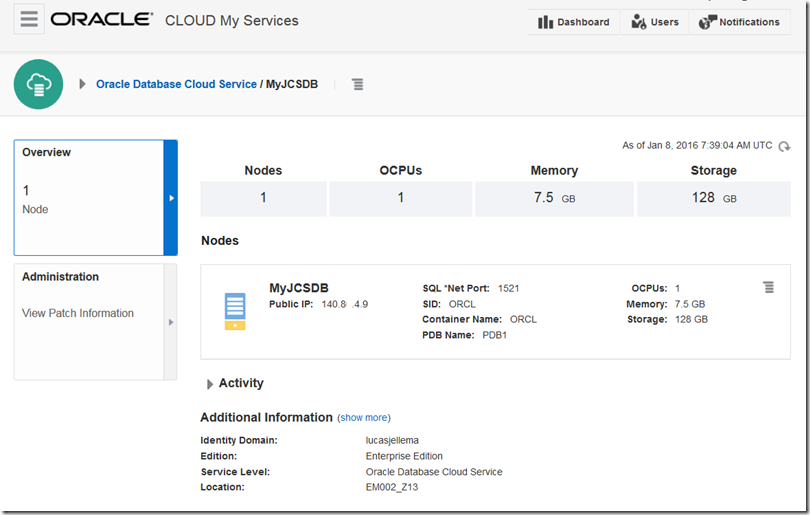Open the hamburger navigation menu
Screen dimensions: 810x515
(29, 20)
